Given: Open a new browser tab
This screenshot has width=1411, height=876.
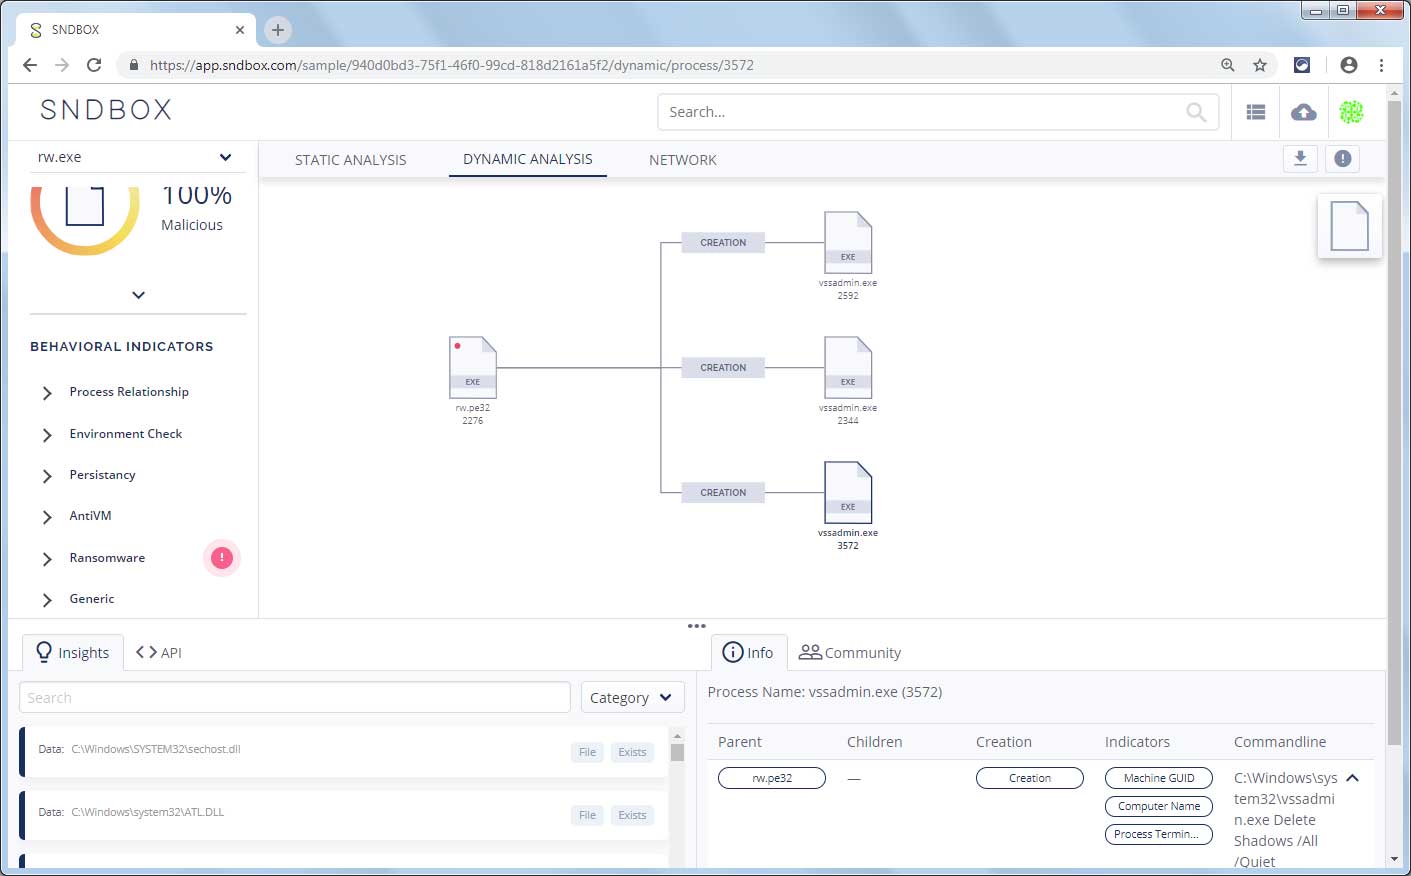Looking at the screenshot, I should 278,30.
